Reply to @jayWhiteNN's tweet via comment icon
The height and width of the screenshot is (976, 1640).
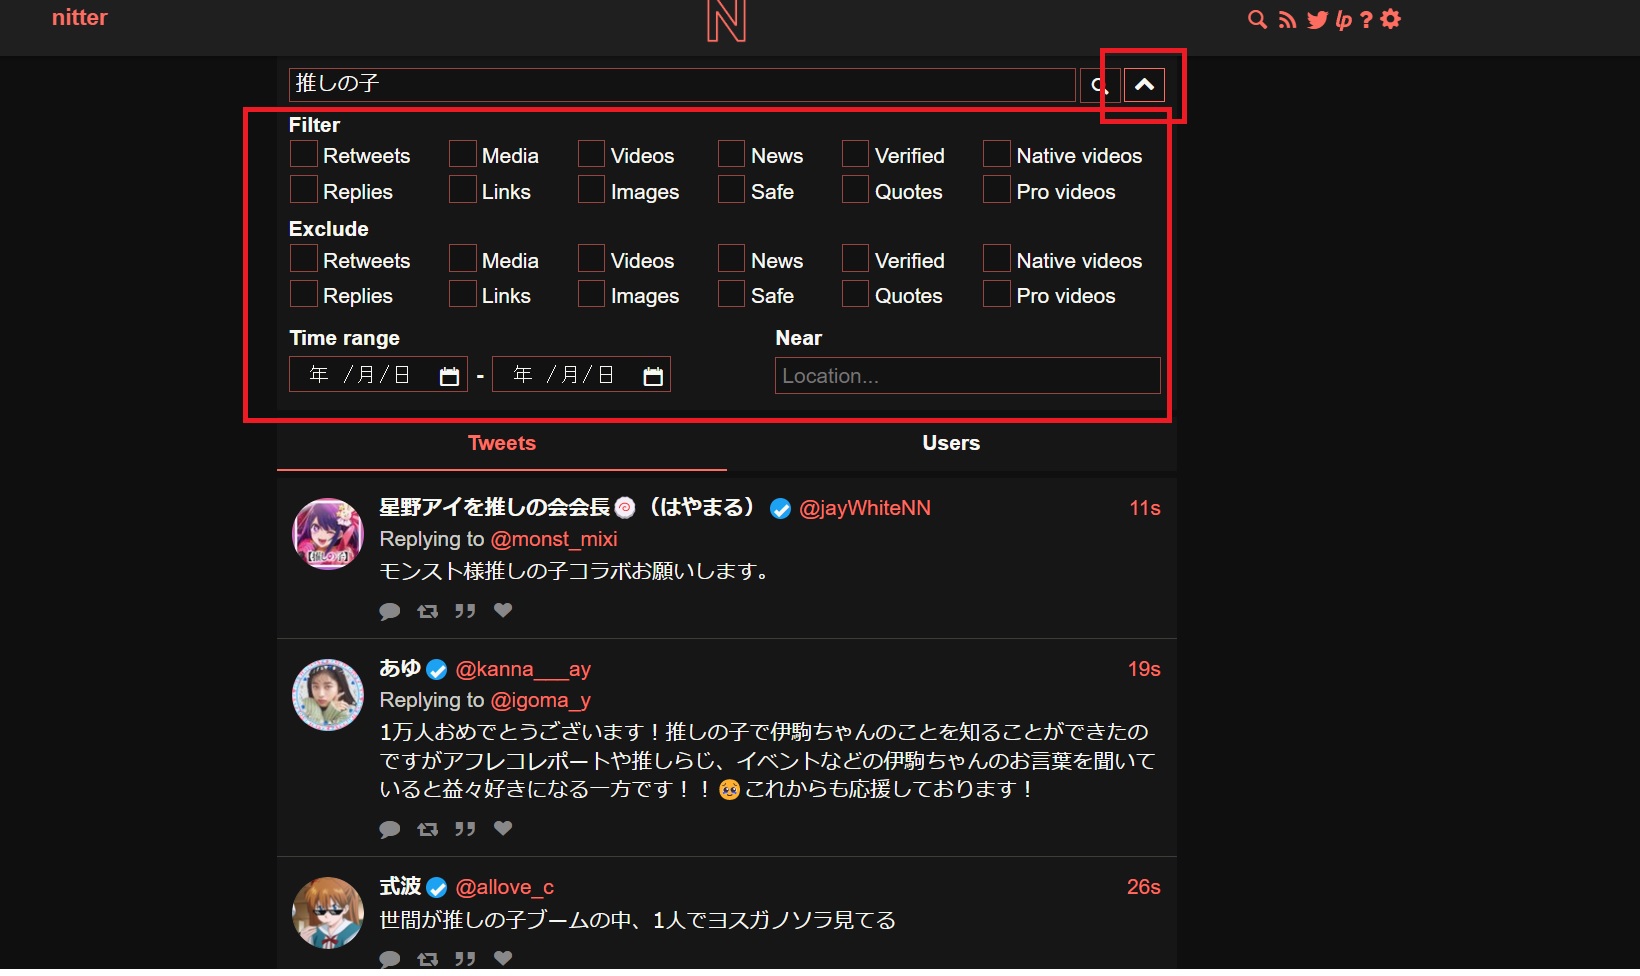click(x=390, y=611)
